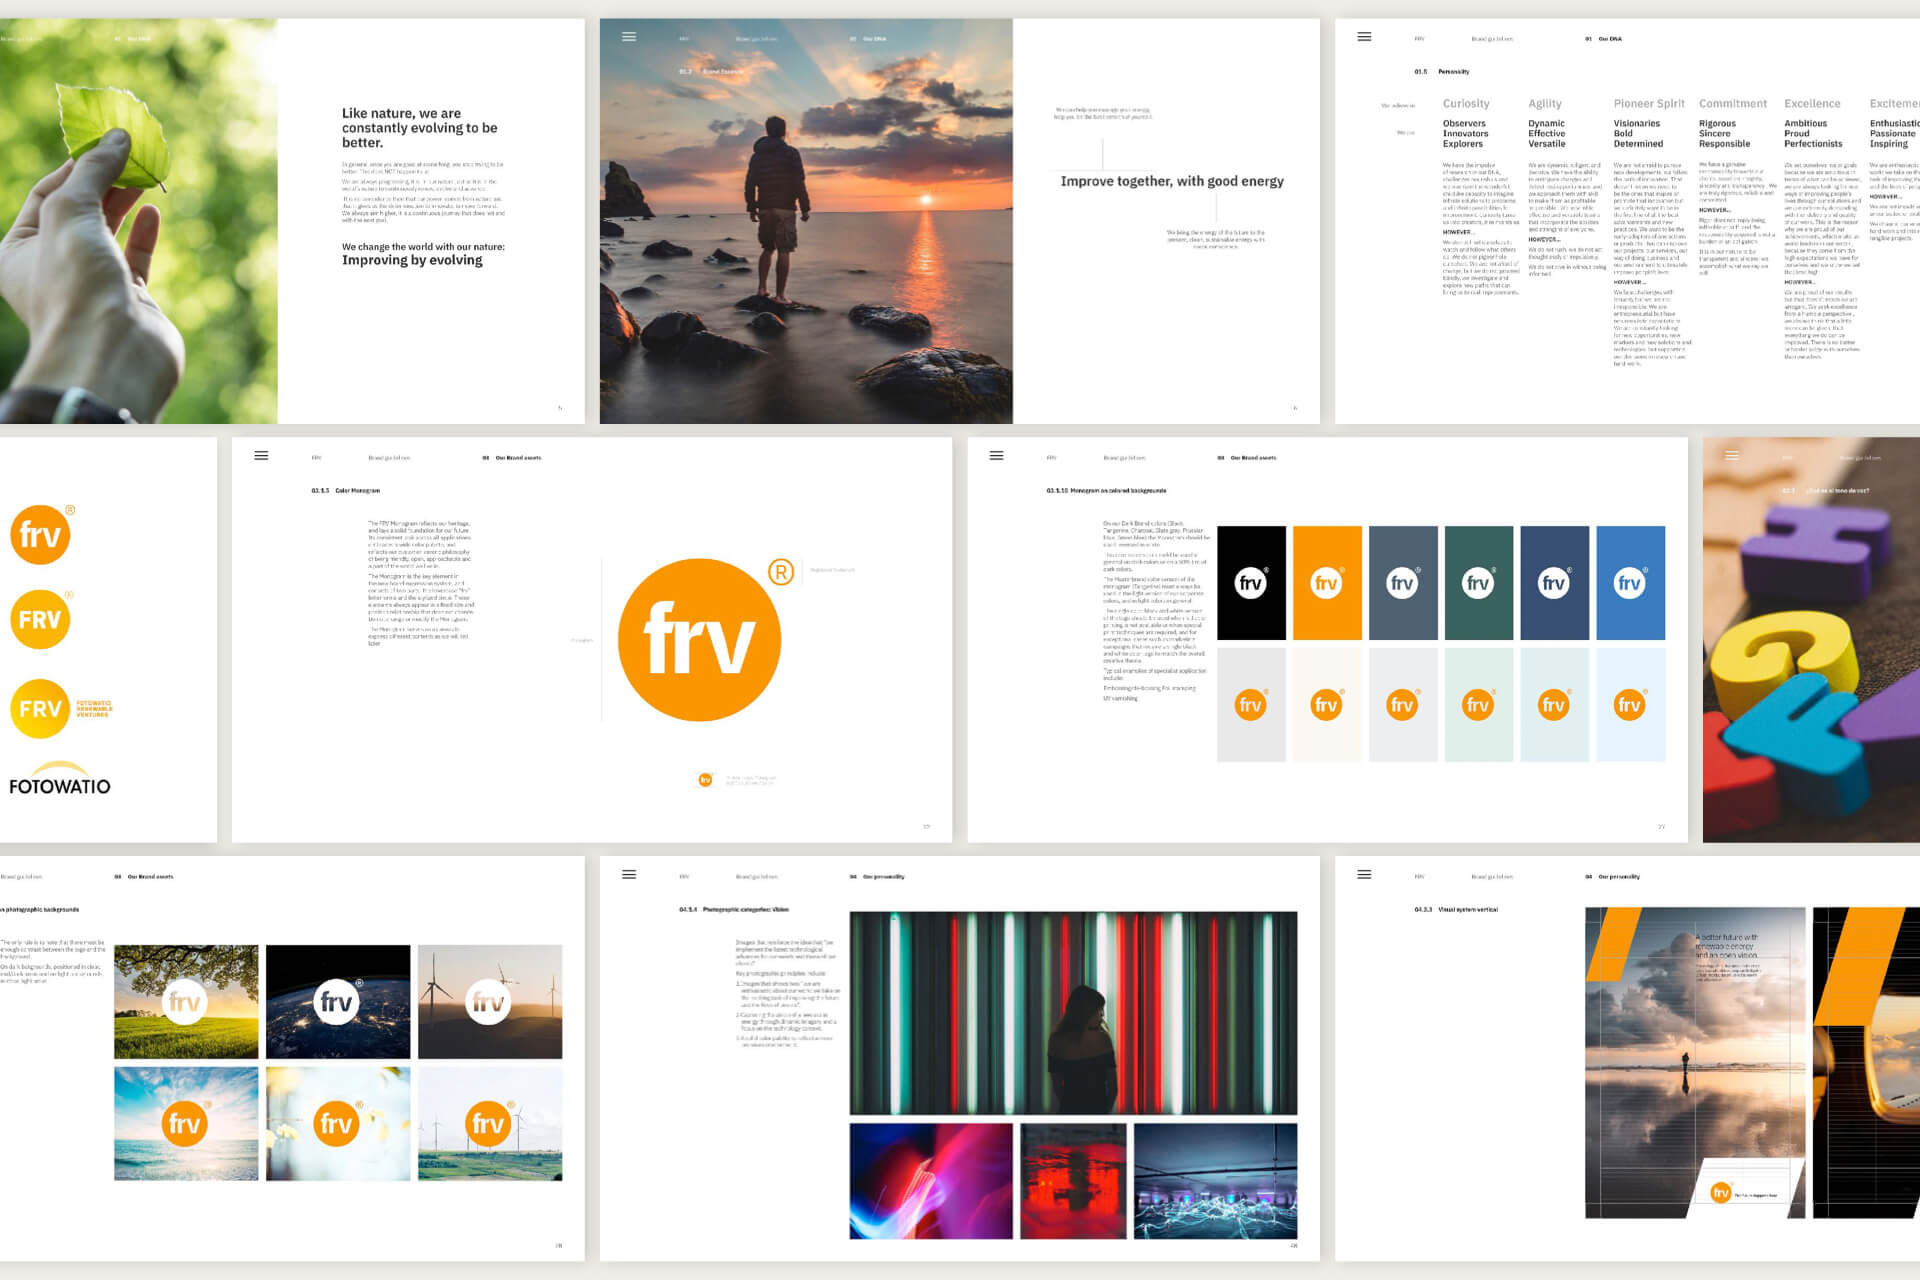Open the blurred flowers photo with orange logo
The image size is (1920, 1280).
338,1124
